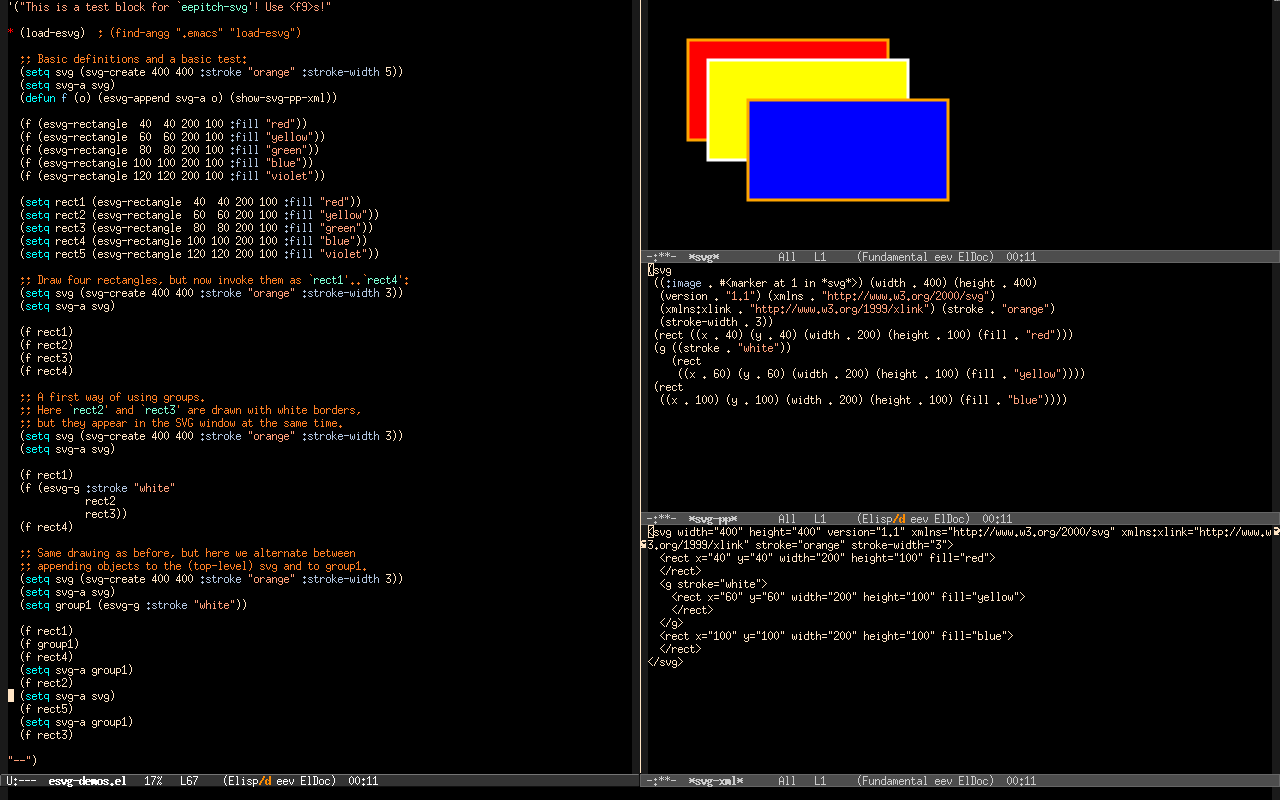Click "(svg" on the first line of the *svg* buffer
The width and height of the screenshot is (1280, 800).
[660, 270]
